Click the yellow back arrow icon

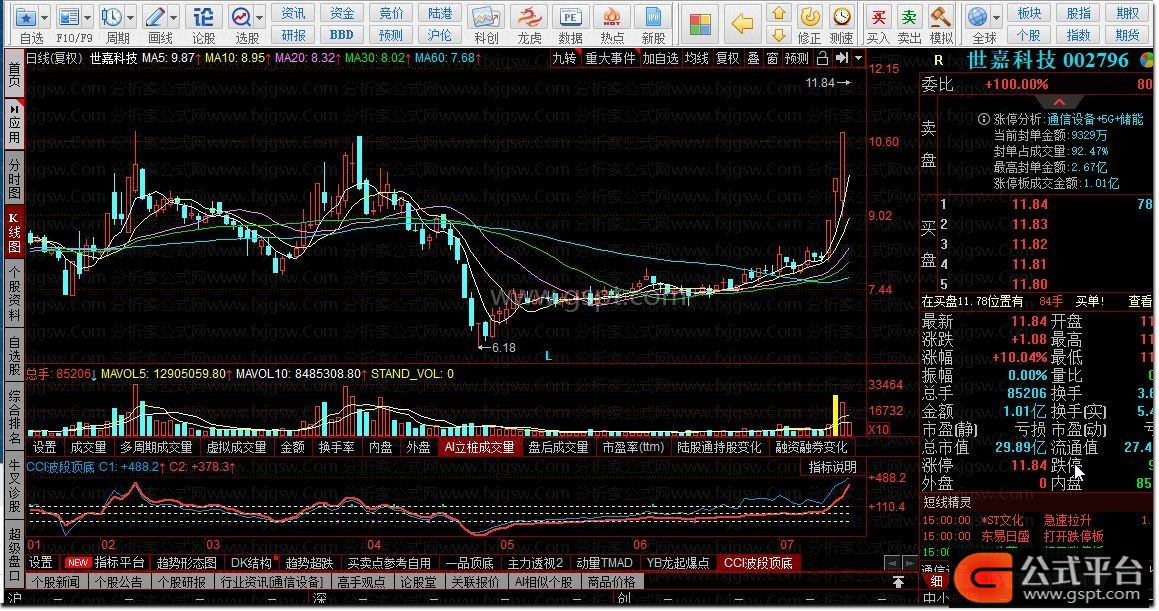coord(741,24)
